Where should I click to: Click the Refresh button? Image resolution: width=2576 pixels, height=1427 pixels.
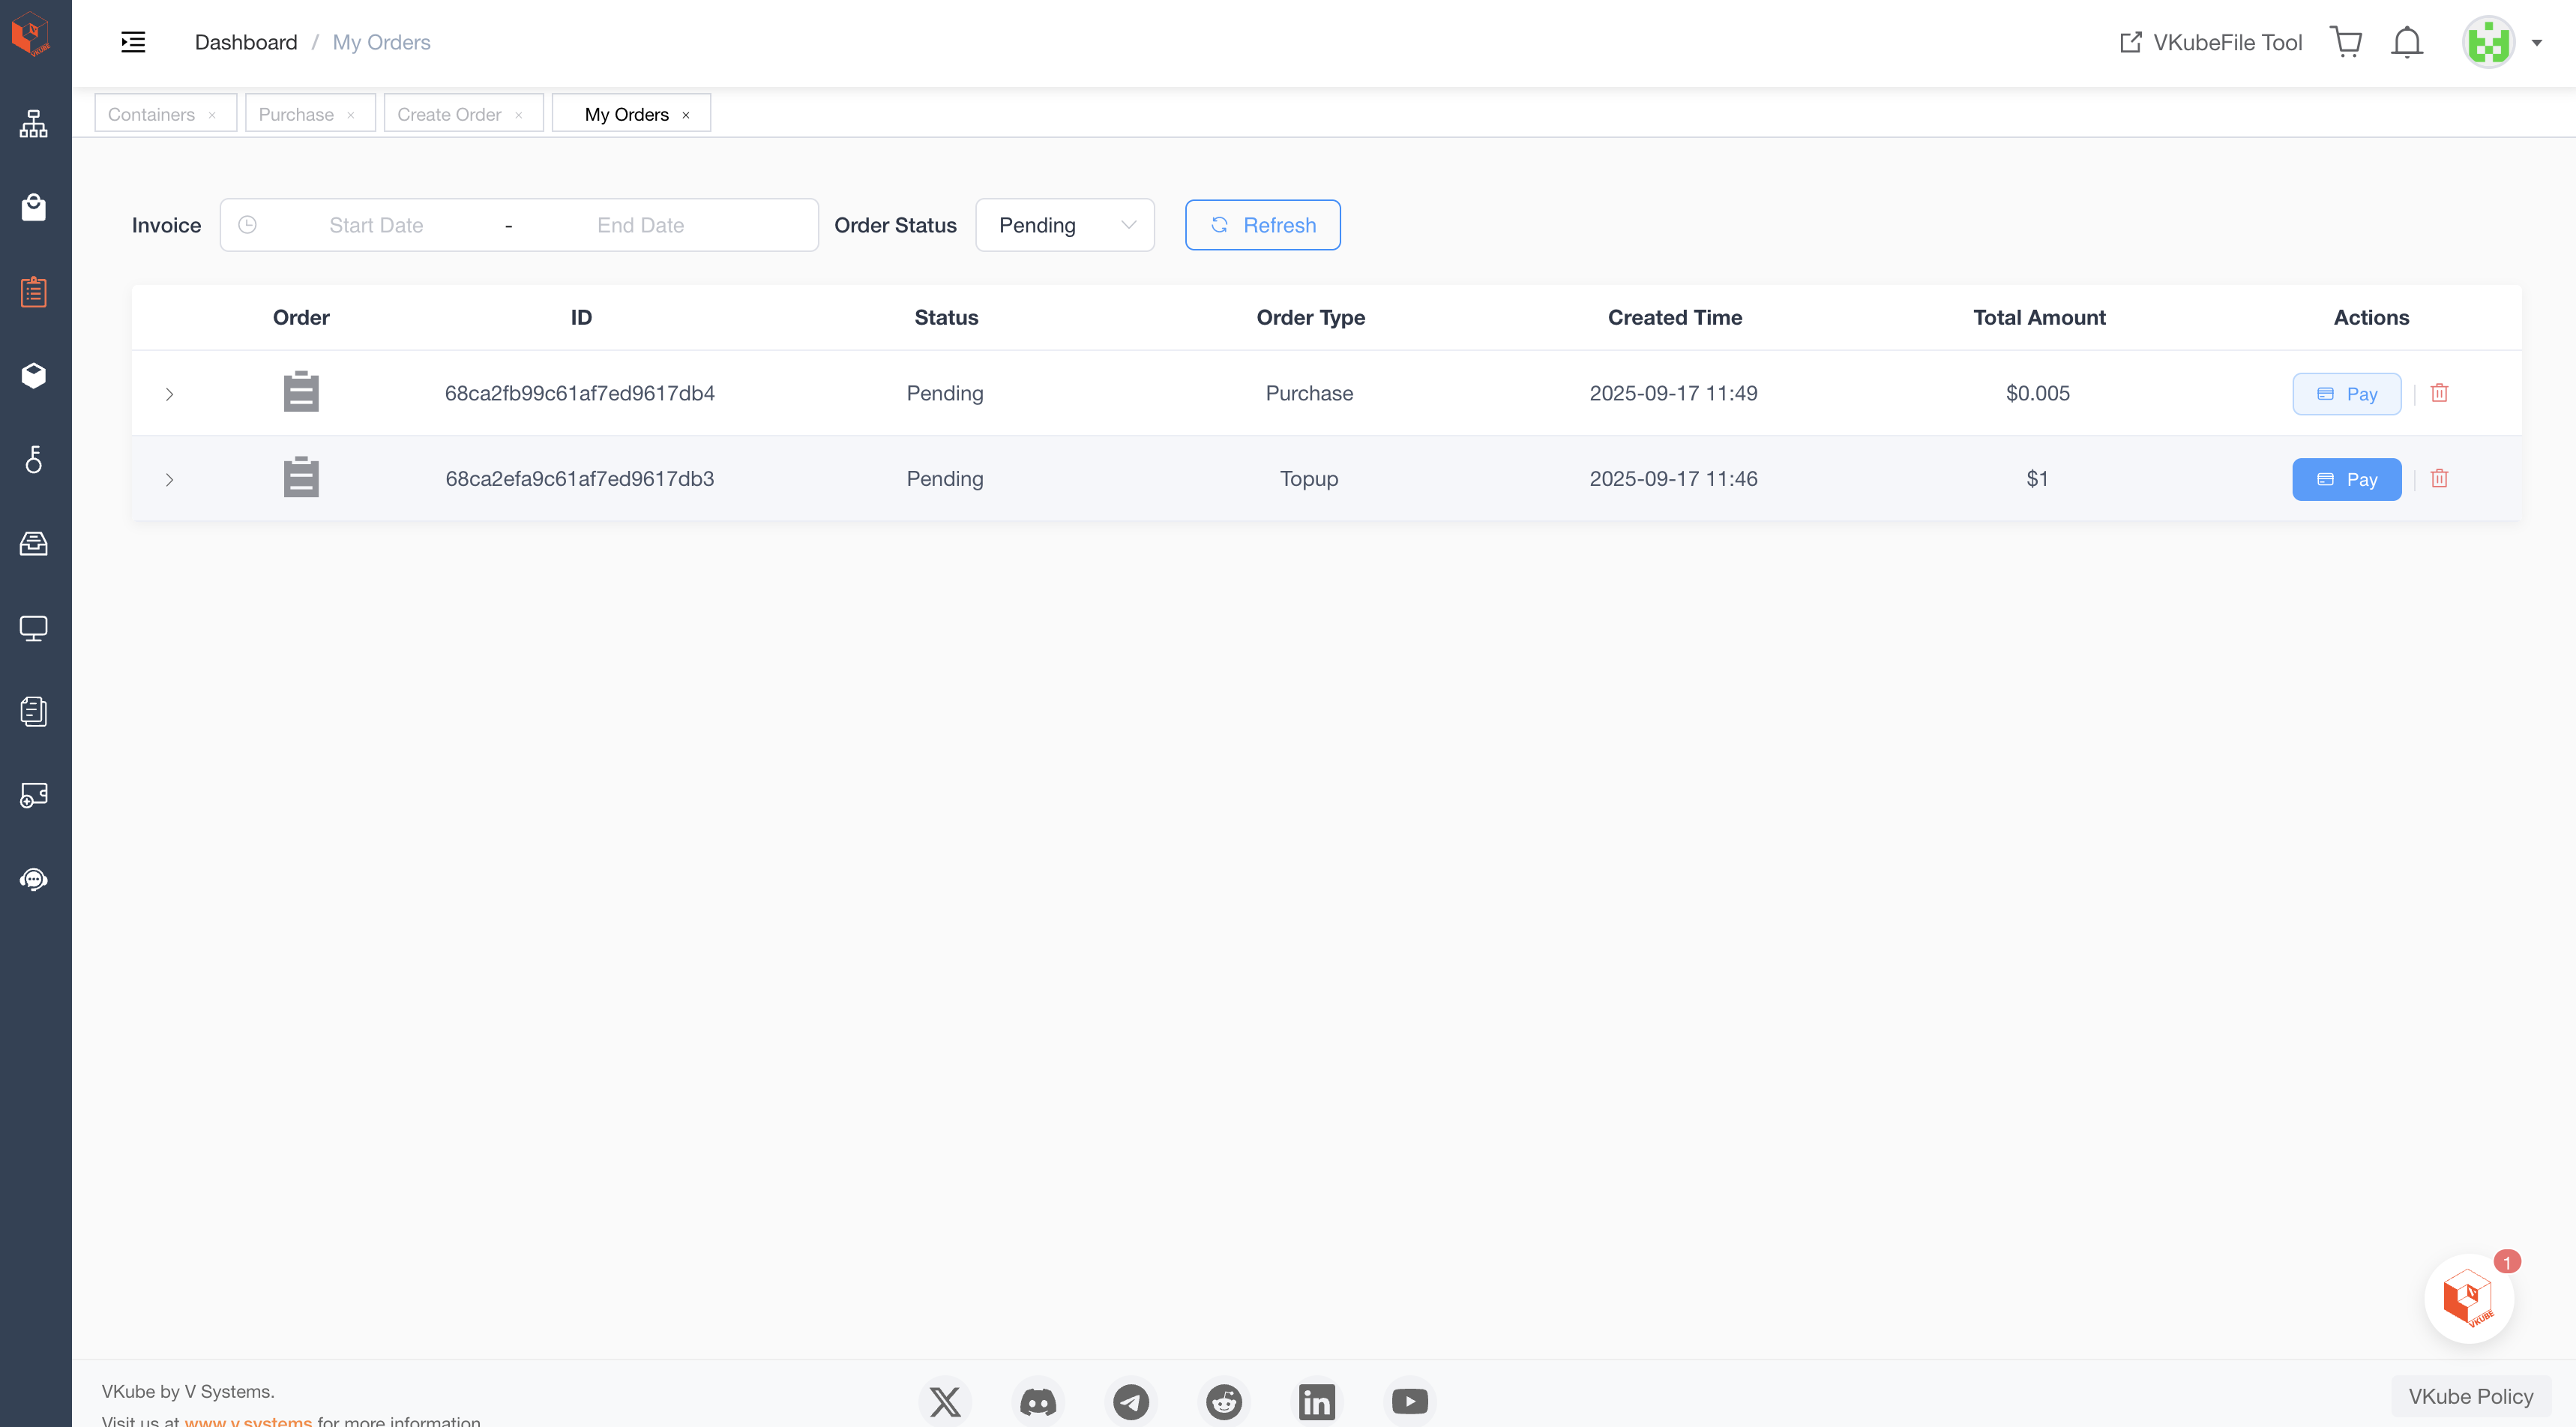(1262, 225)
